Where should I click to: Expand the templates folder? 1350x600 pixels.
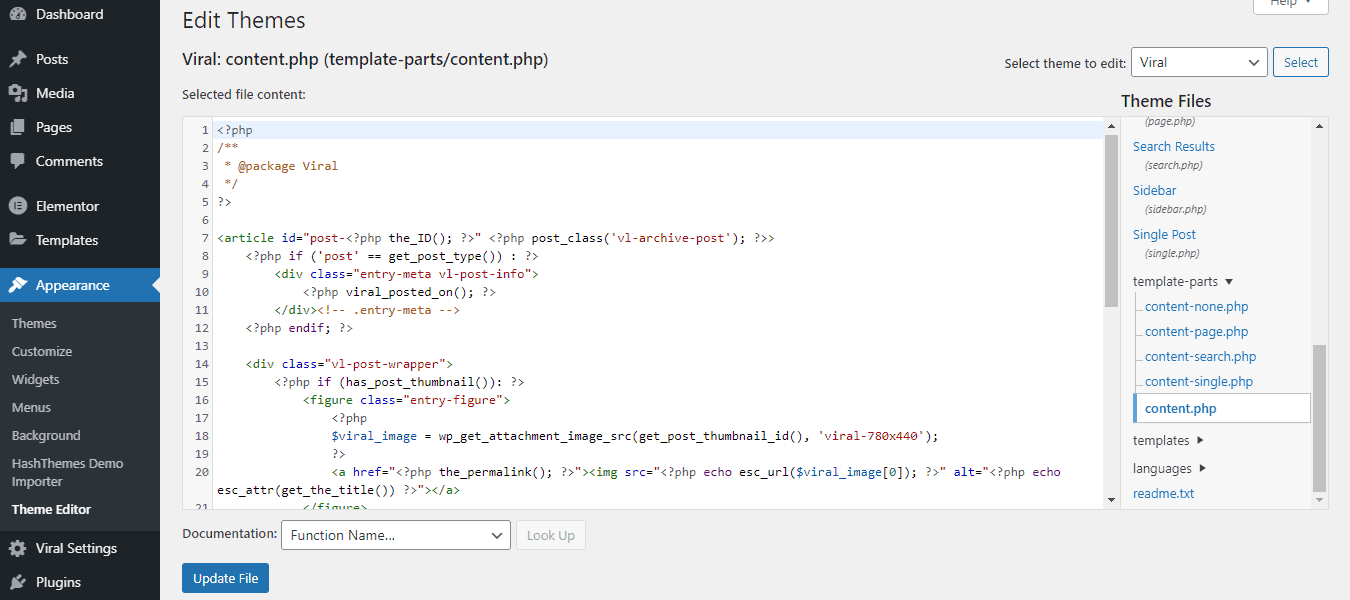click(x=1169, y=440)
